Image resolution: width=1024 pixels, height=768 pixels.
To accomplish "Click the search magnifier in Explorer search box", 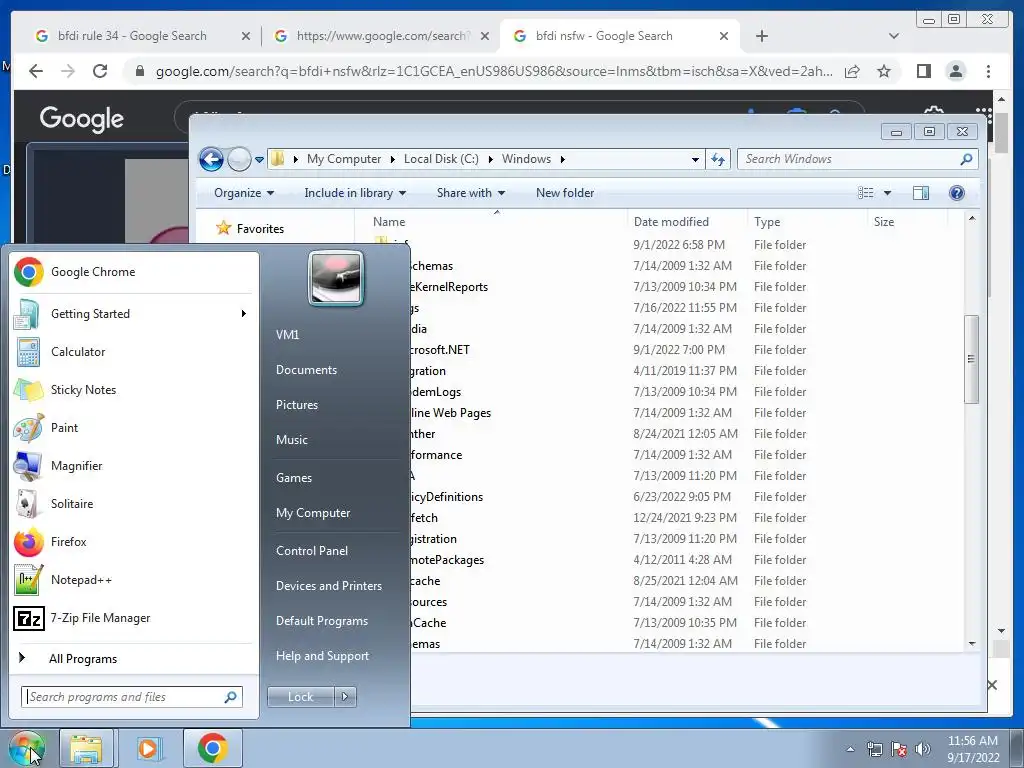I will [967, 159].
